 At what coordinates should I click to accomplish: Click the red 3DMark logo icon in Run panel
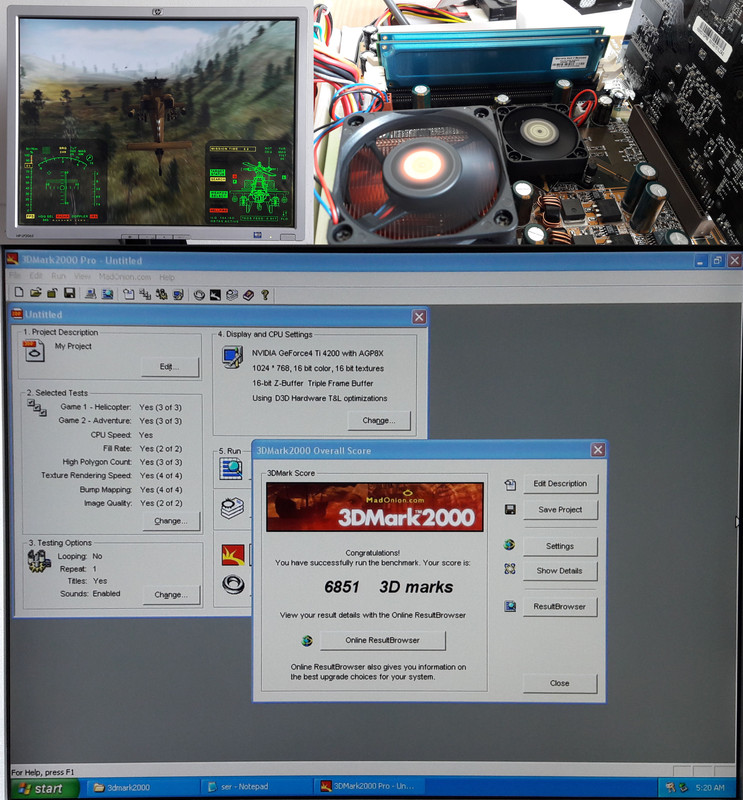point(233,555)
